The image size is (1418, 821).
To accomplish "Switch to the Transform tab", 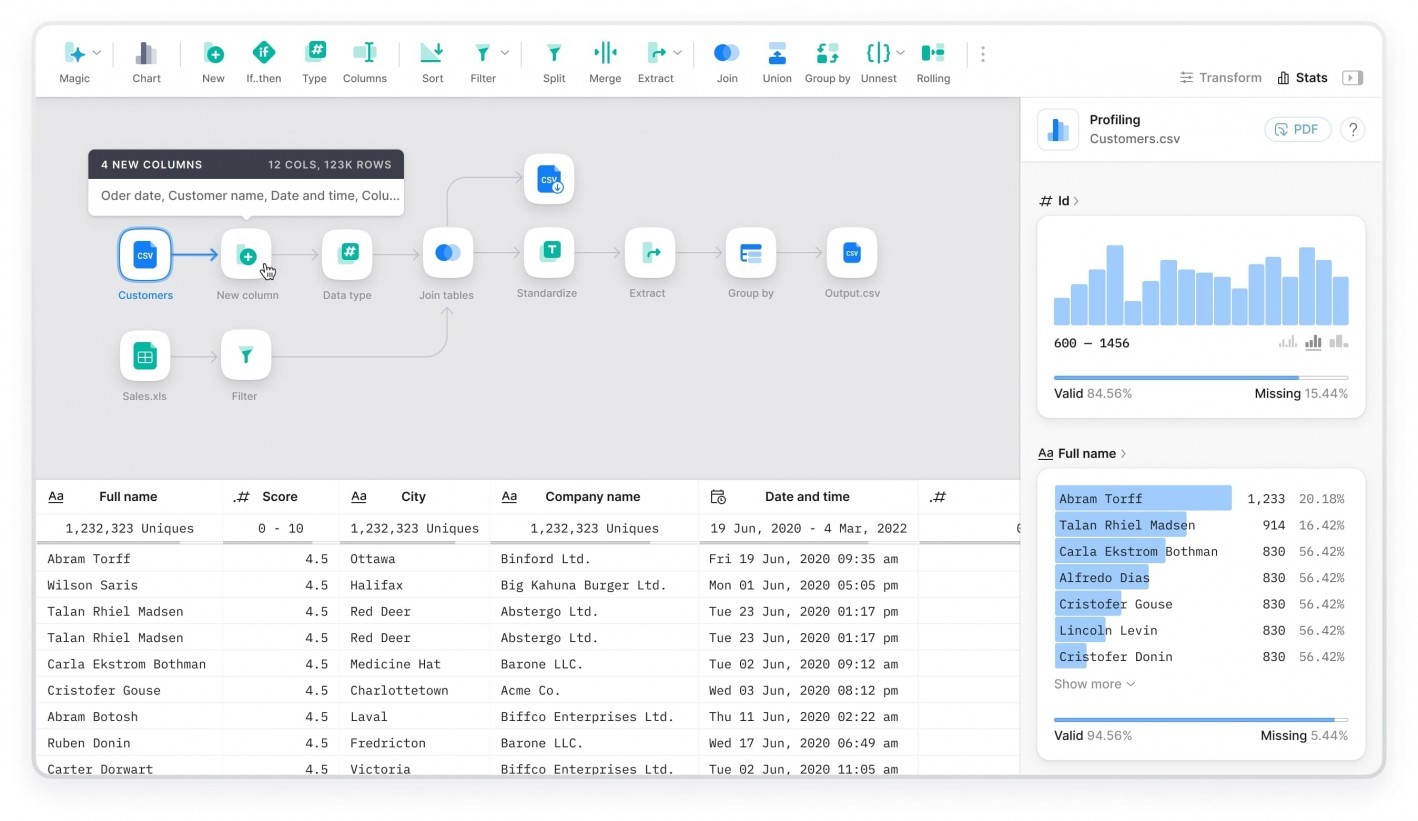I will coord(1221,78).
